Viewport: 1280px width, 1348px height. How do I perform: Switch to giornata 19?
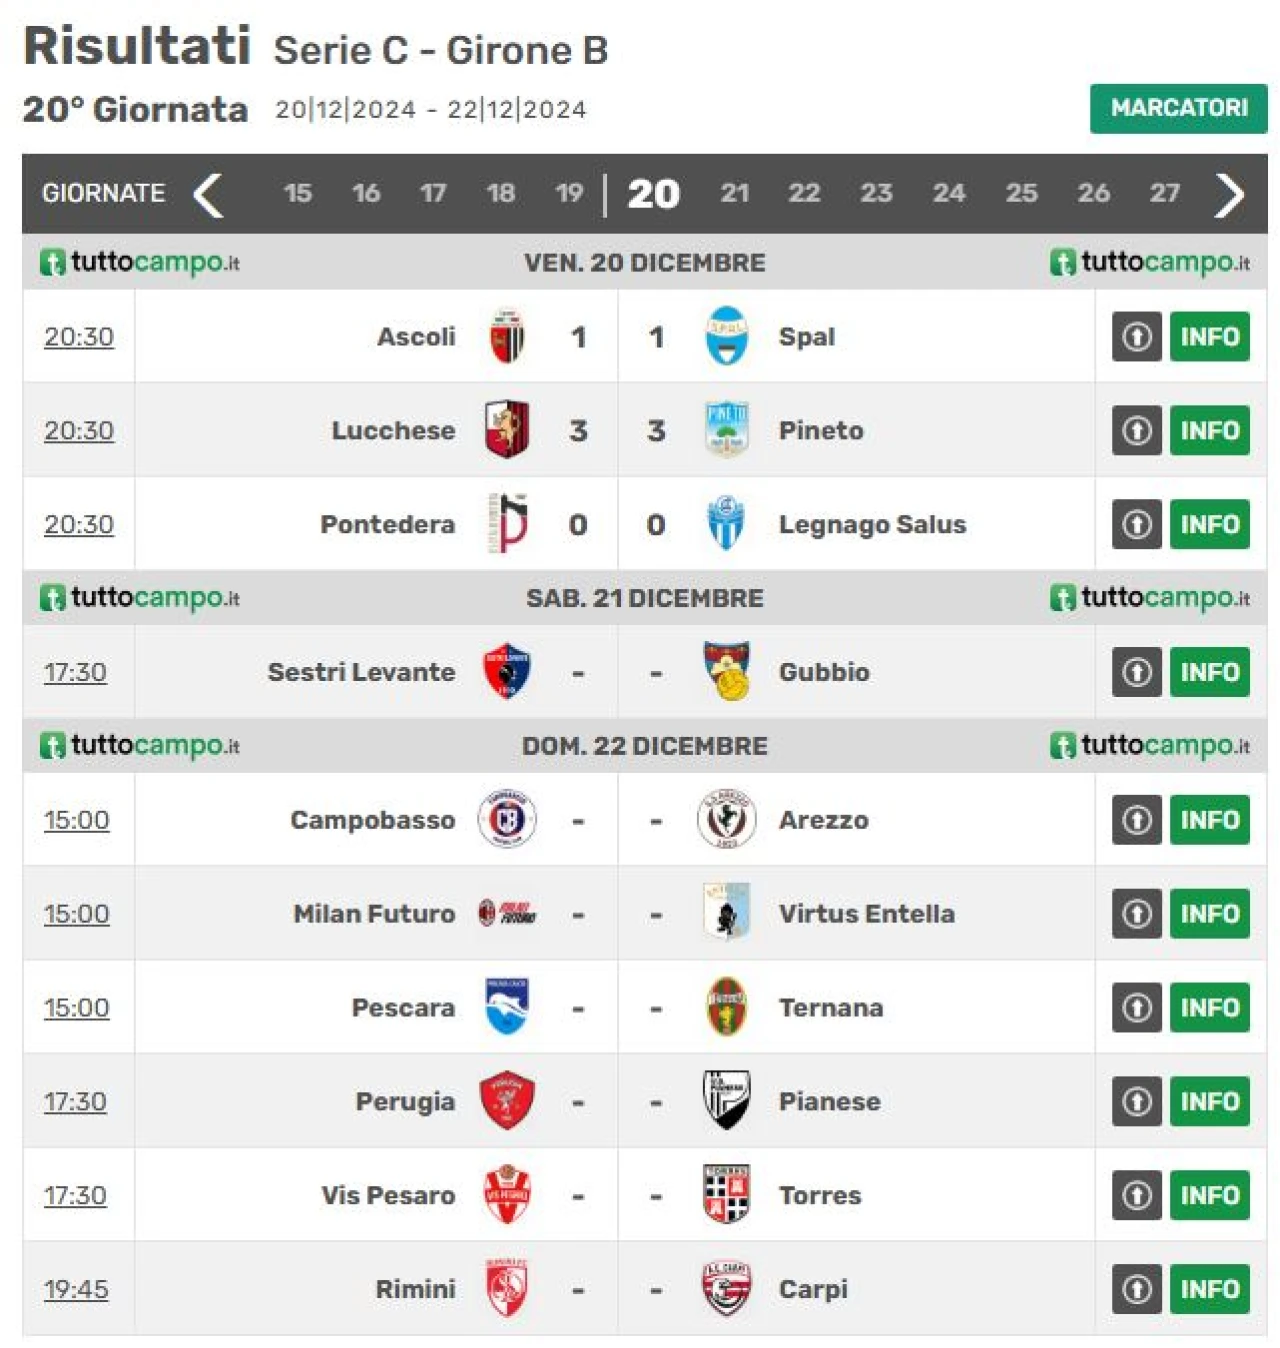coord(569,193)
